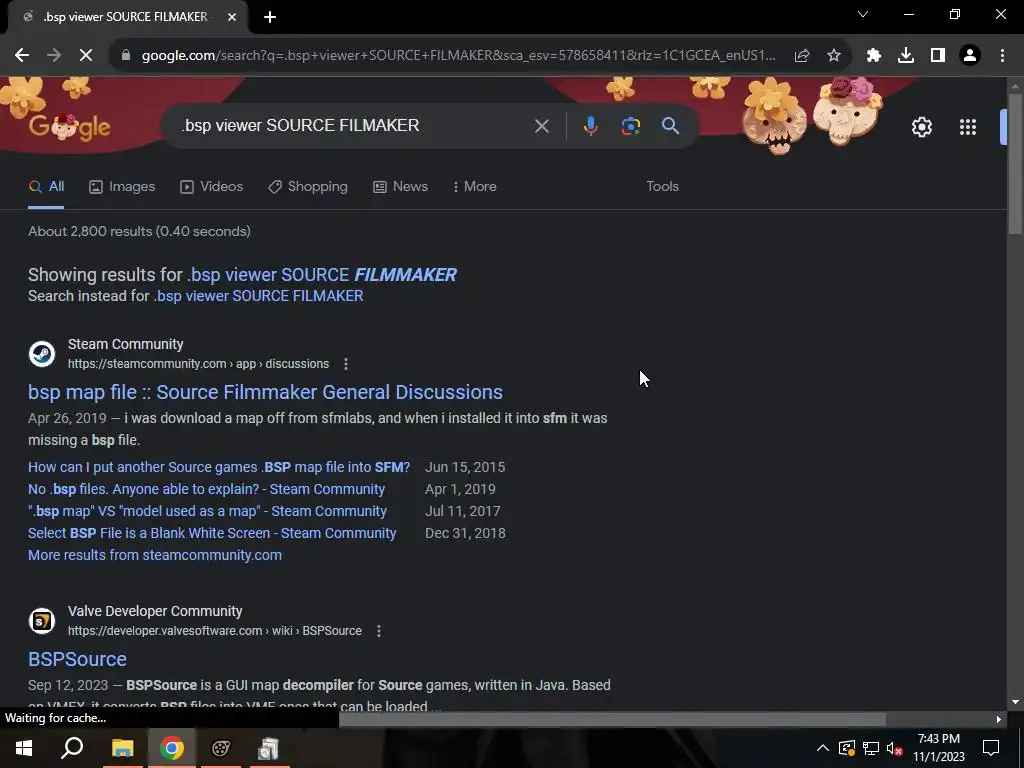Viewport: 1024px width, 768px height.
Task: Open Windows taskbar search
Action: coord(72,748)
